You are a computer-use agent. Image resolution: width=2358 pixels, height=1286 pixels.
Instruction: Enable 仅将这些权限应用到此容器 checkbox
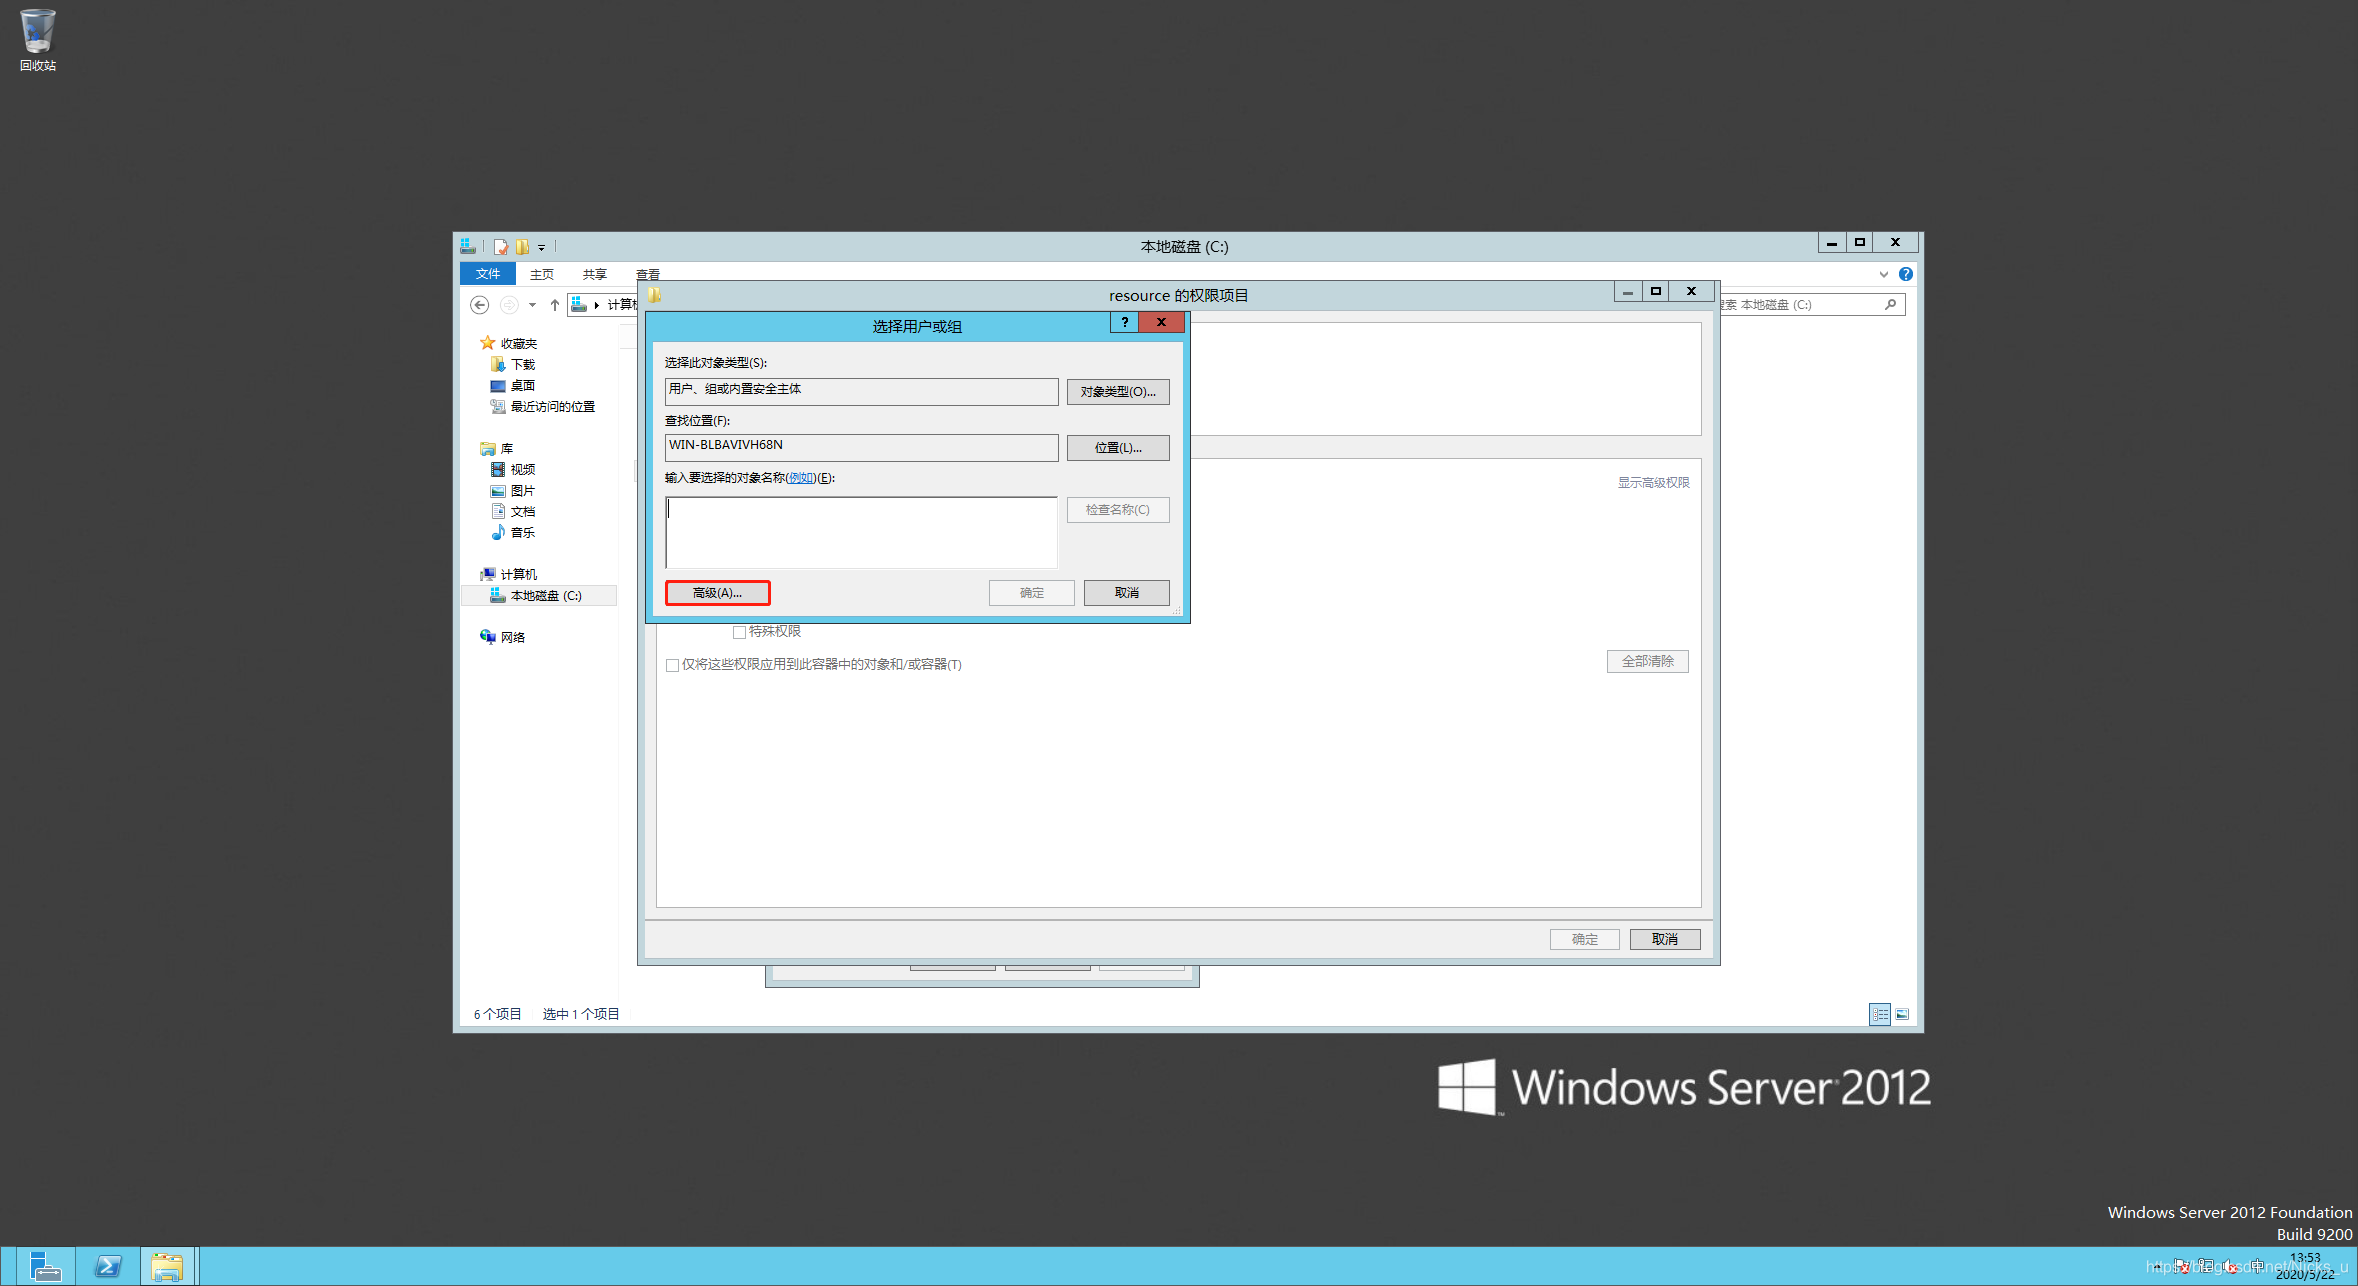[672, 665]
